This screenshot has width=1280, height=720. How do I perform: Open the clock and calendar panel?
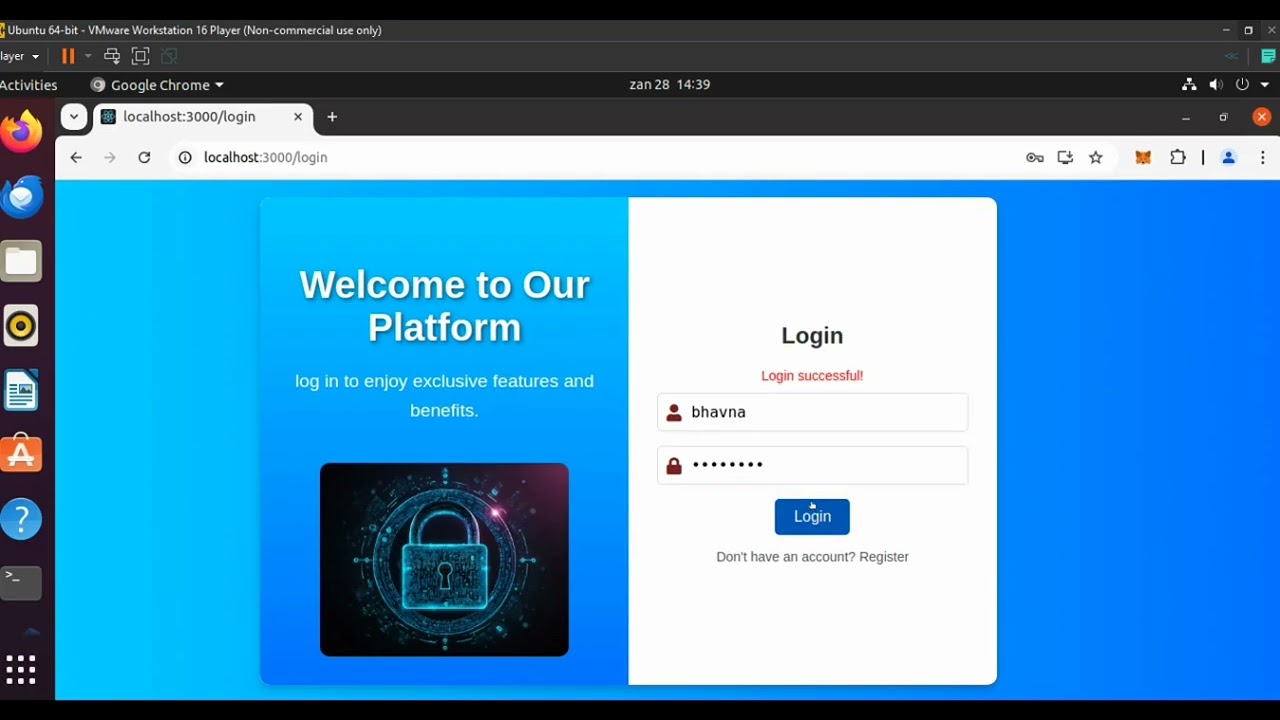click(670, 85)
